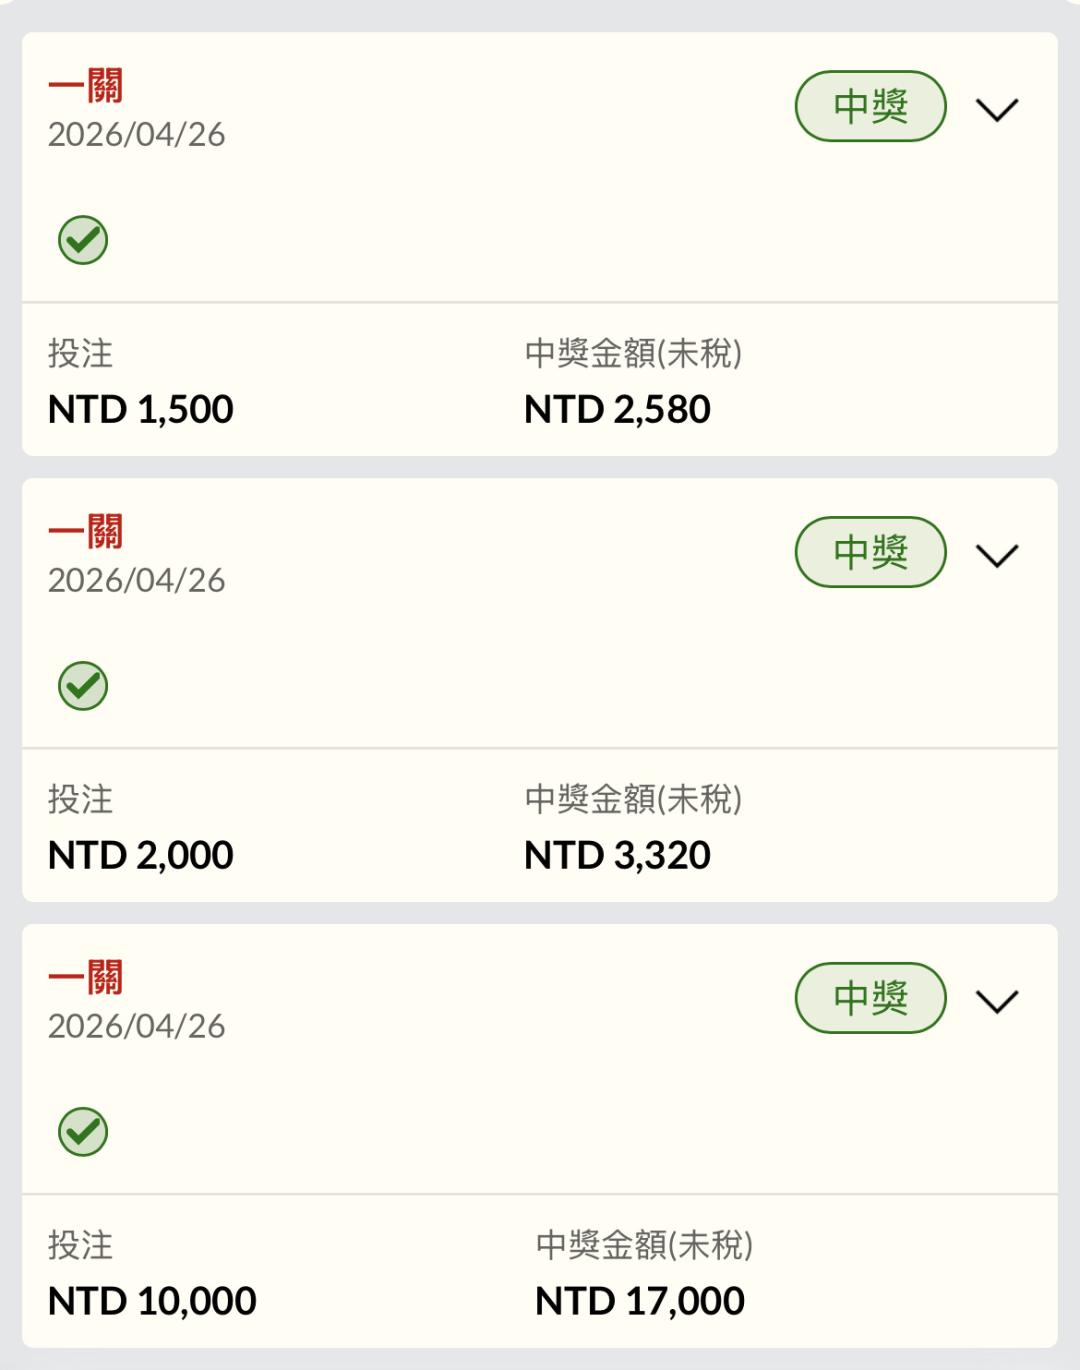The width and height of the screenshot is (1080, 1370).
Task: Tap the NTD 10,000 bet amount
Action: pos(152,1302)
